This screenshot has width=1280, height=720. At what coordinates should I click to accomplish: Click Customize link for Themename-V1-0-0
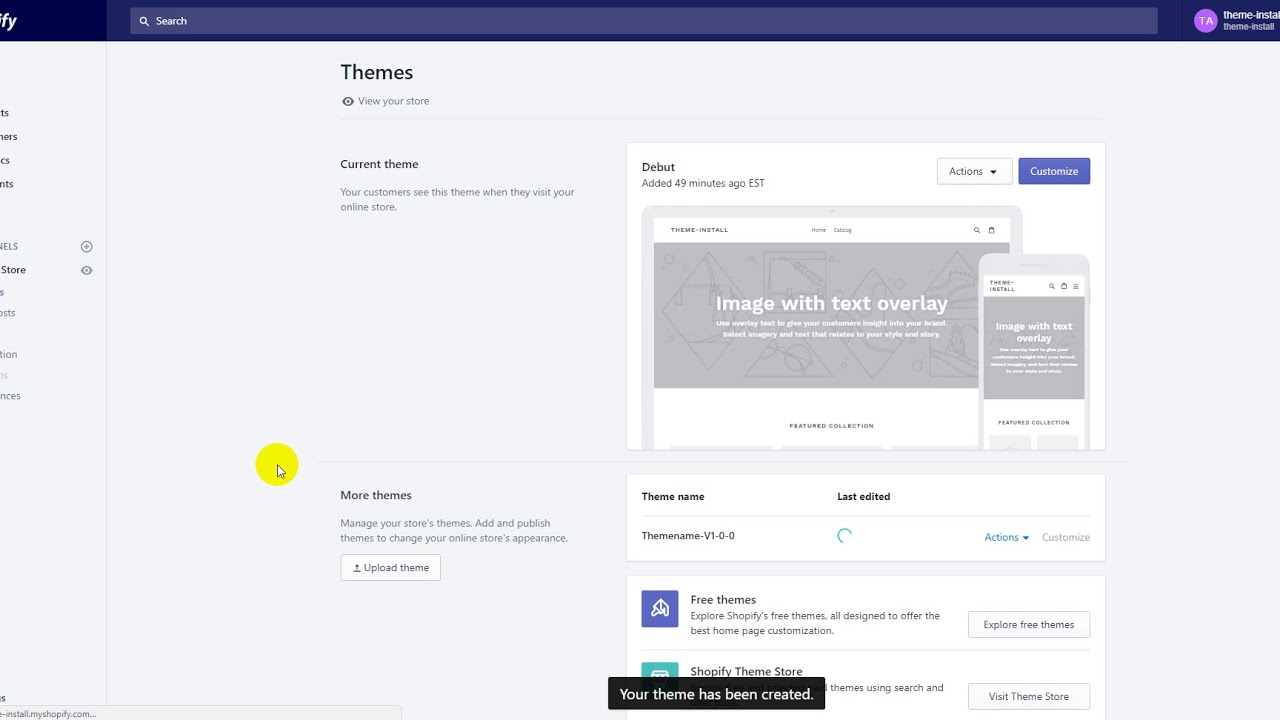[x=1066, y=537]
